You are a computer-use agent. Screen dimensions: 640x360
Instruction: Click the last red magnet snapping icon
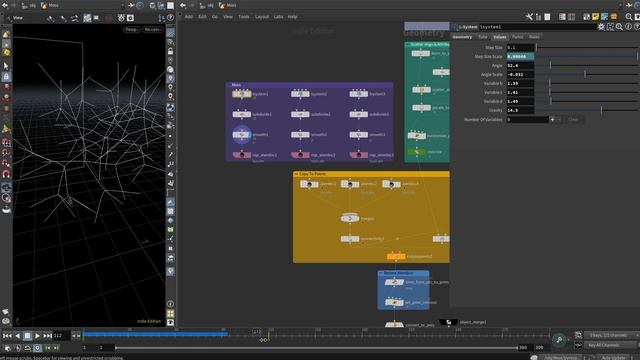[6, 174]
